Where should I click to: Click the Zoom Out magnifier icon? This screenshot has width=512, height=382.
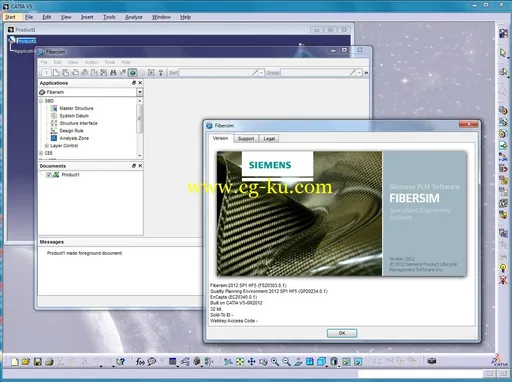point(286,361)
